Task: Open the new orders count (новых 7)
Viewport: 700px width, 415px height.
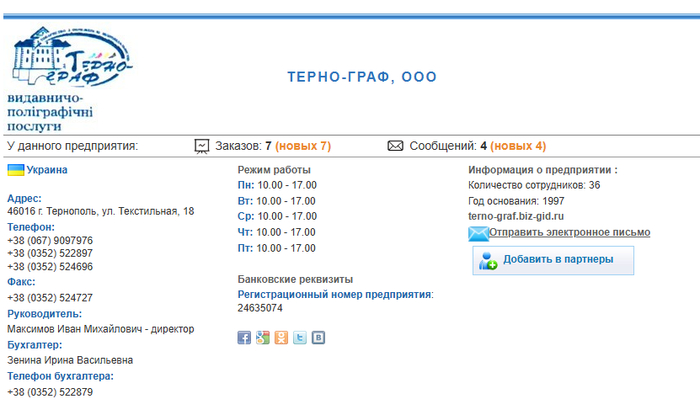Action: [302, 146]
